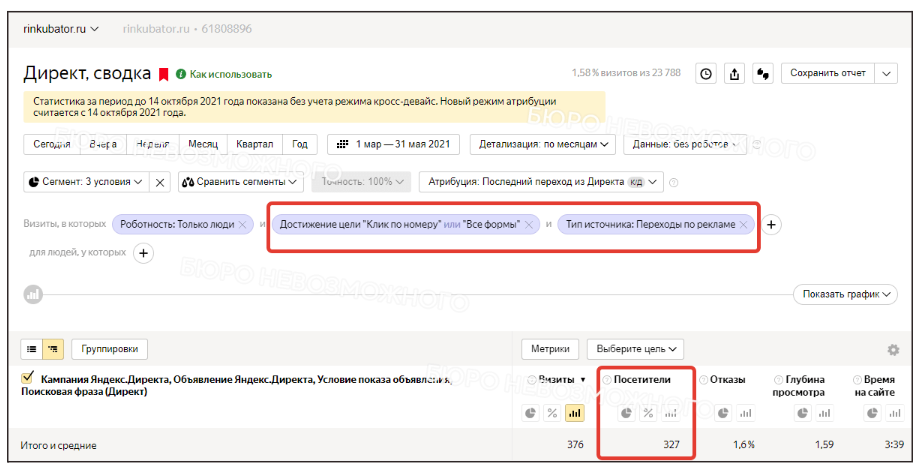Open the 'Группировки' button
918x472 pixels.
pyautogui.click(x=109, y=349)
